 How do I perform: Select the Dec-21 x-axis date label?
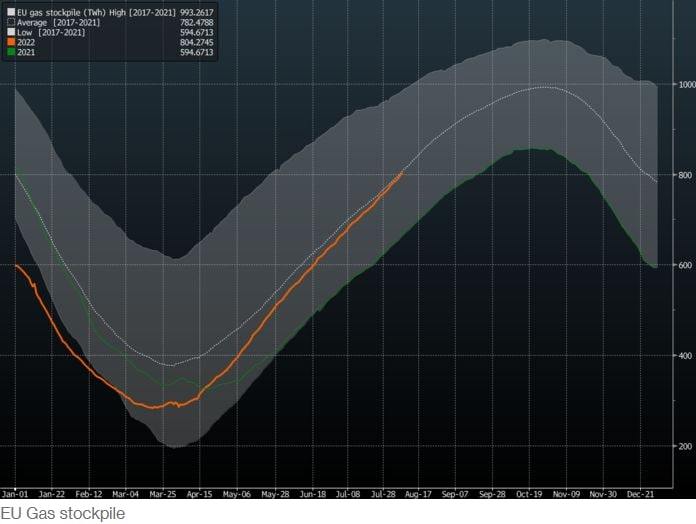click(641, 494)
